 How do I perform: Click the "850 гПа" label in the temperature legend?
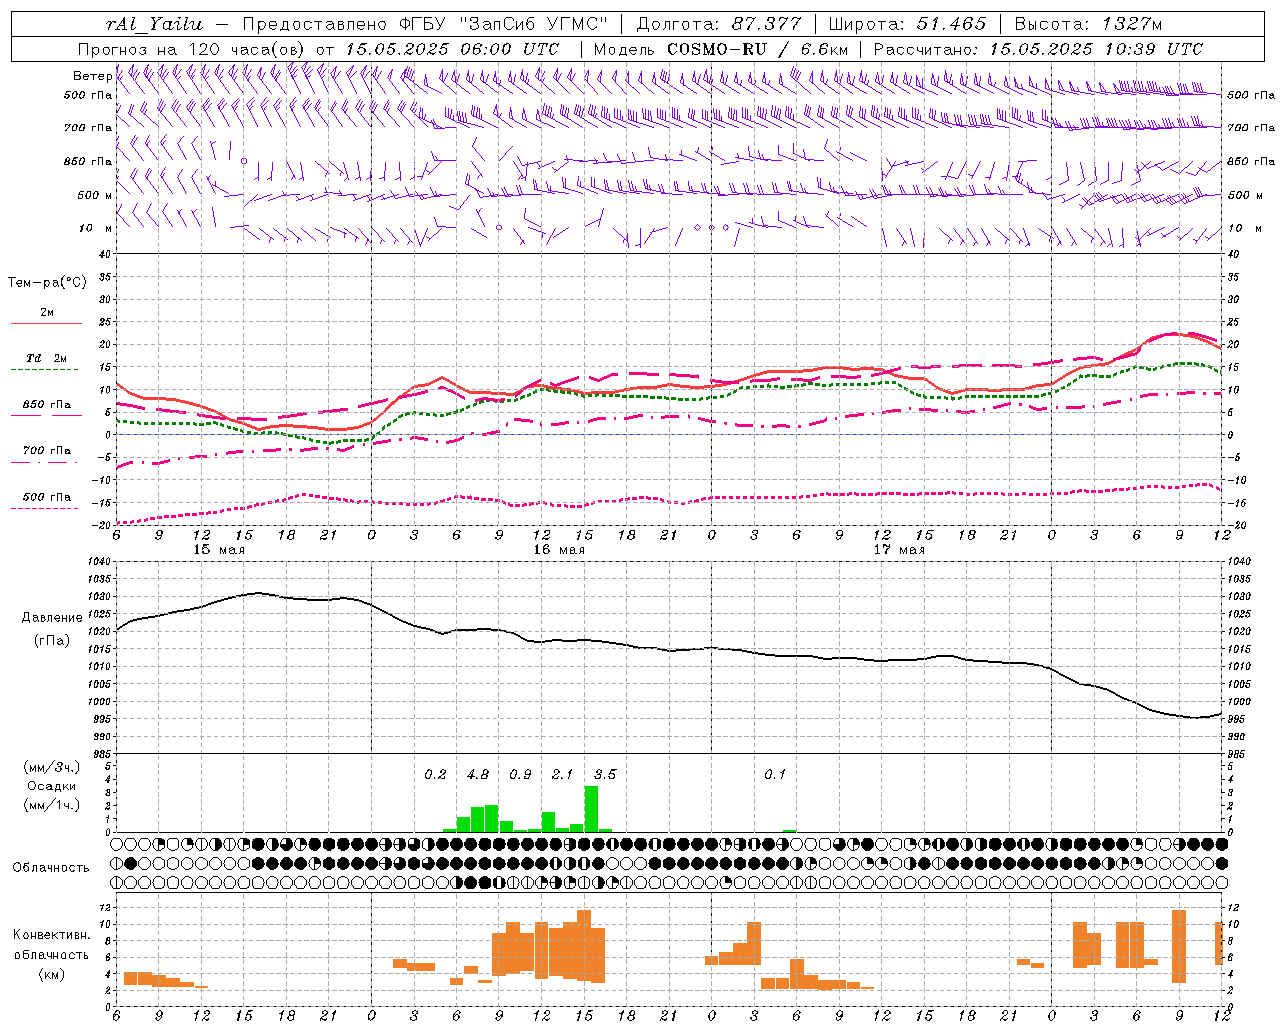point(47,405)
